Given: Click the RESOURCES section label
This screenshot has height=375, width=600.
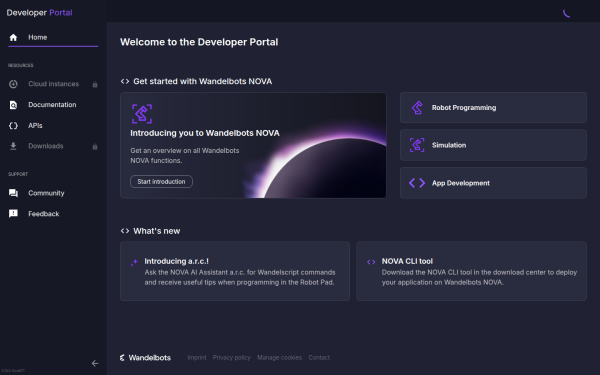Looking at the screenshot, I should click(21, 65).
